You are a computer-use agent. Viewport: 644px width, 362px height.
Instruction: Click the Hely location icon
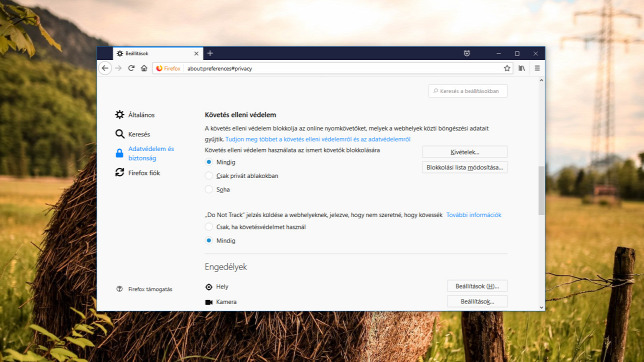click(209, 287)
